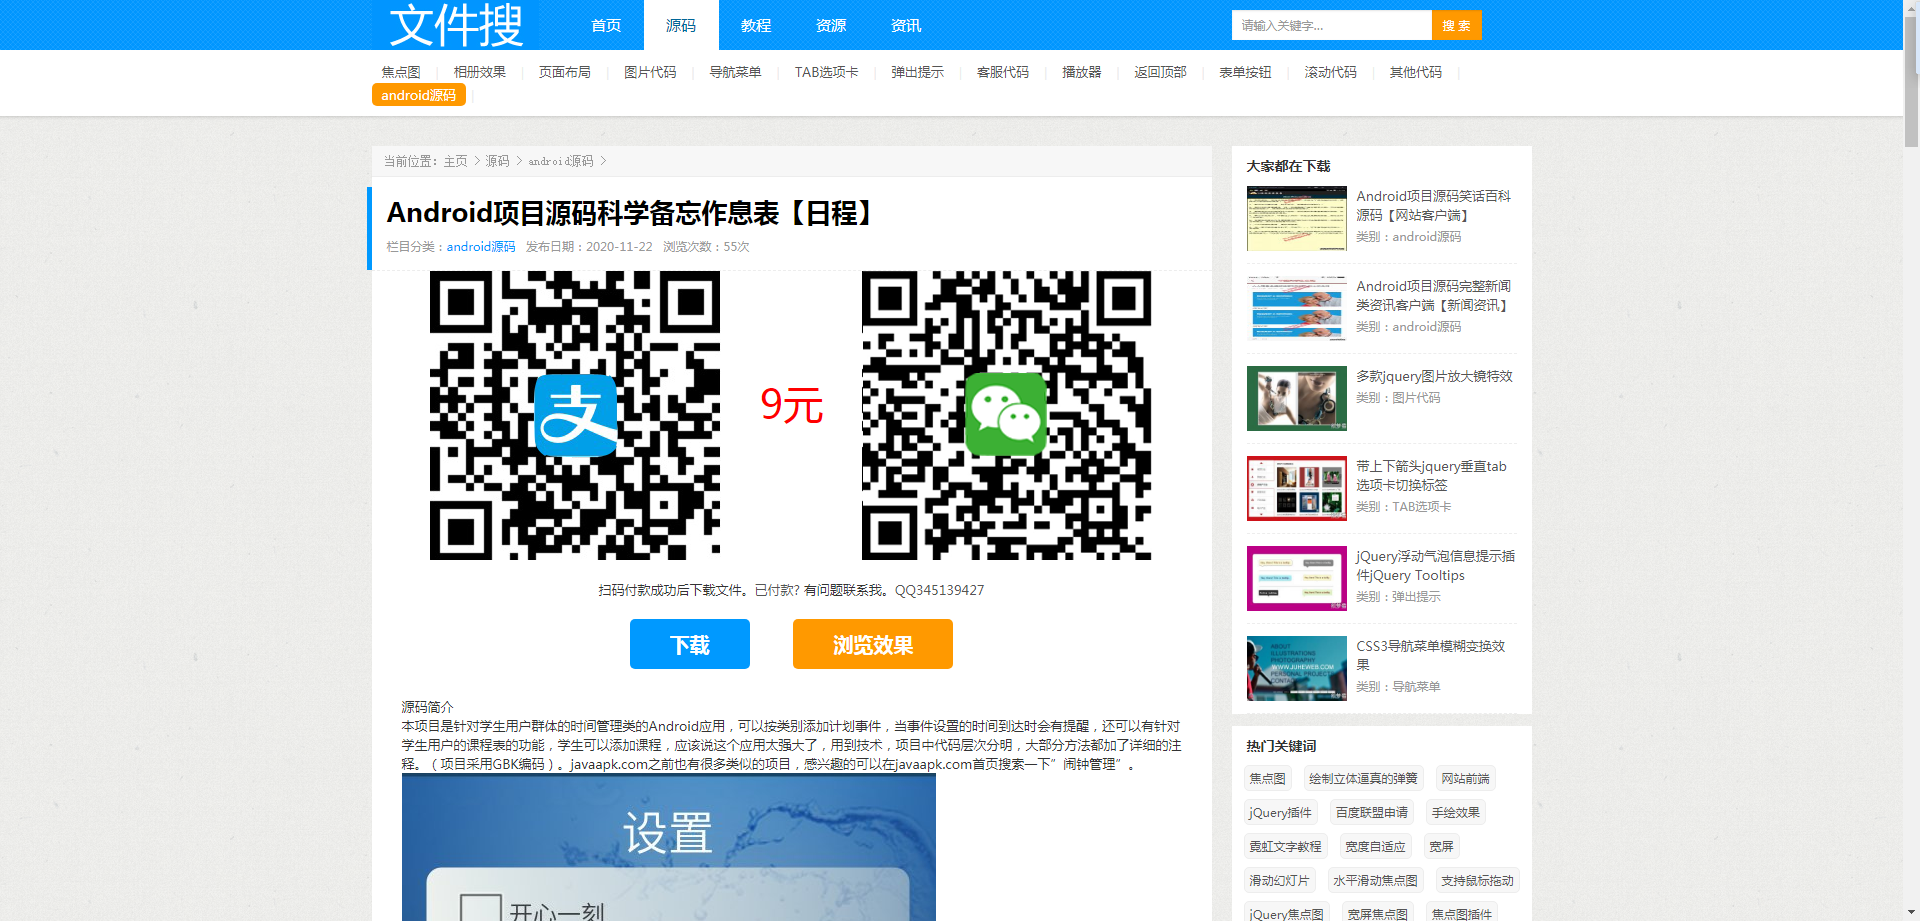Select the highlighted android源码 category

click(419, 95)
